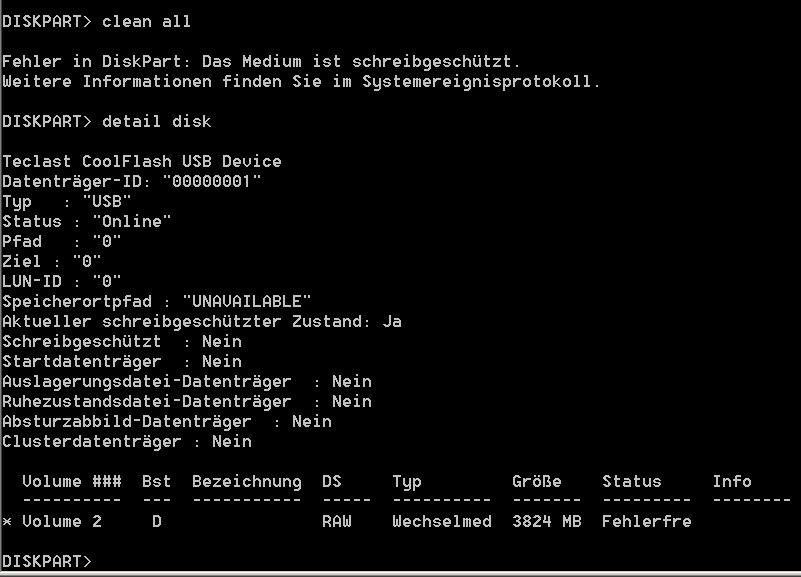801x577 pixels.
Task: Click the RAW file system value
Action: pyautogui.click(x=337, y=521)
